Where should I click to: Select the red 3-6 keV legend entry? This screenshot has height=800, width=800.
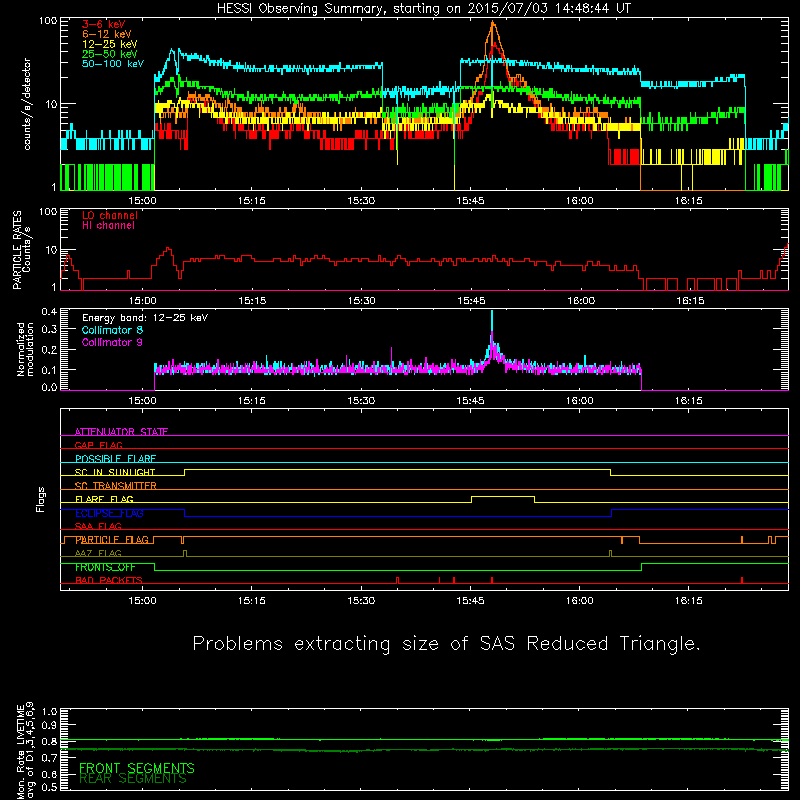click(x=104, y=24)
